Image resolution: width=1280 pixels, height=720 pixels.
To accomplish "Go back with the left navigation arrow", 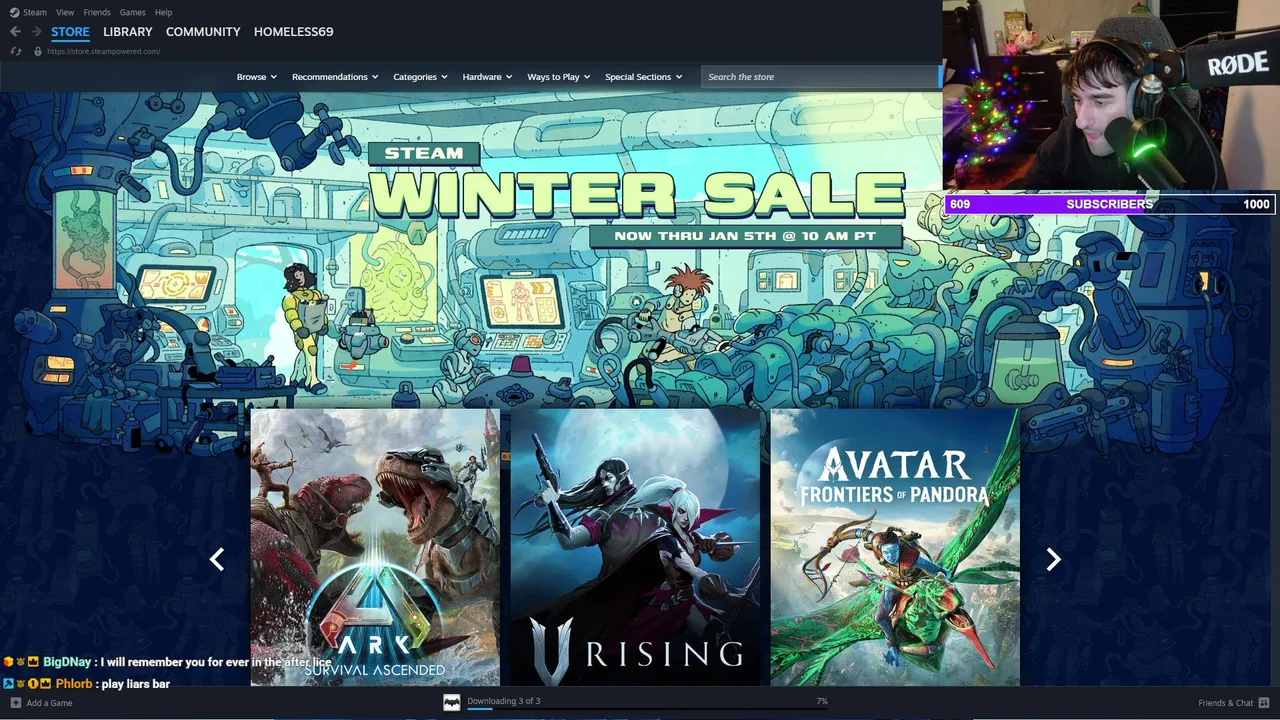I will click(15, 32).
